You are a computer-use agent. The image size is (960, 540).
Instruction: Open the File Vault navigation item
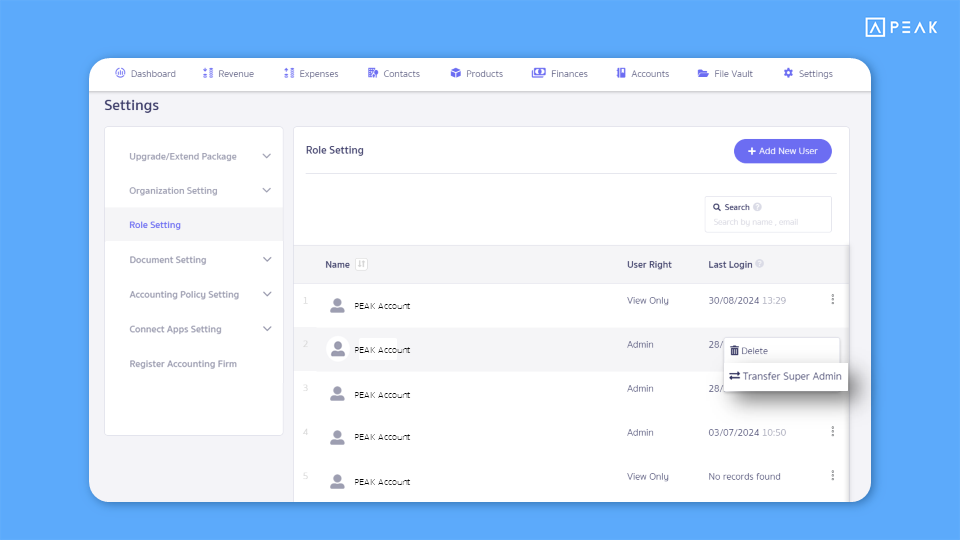coord(725,73)
